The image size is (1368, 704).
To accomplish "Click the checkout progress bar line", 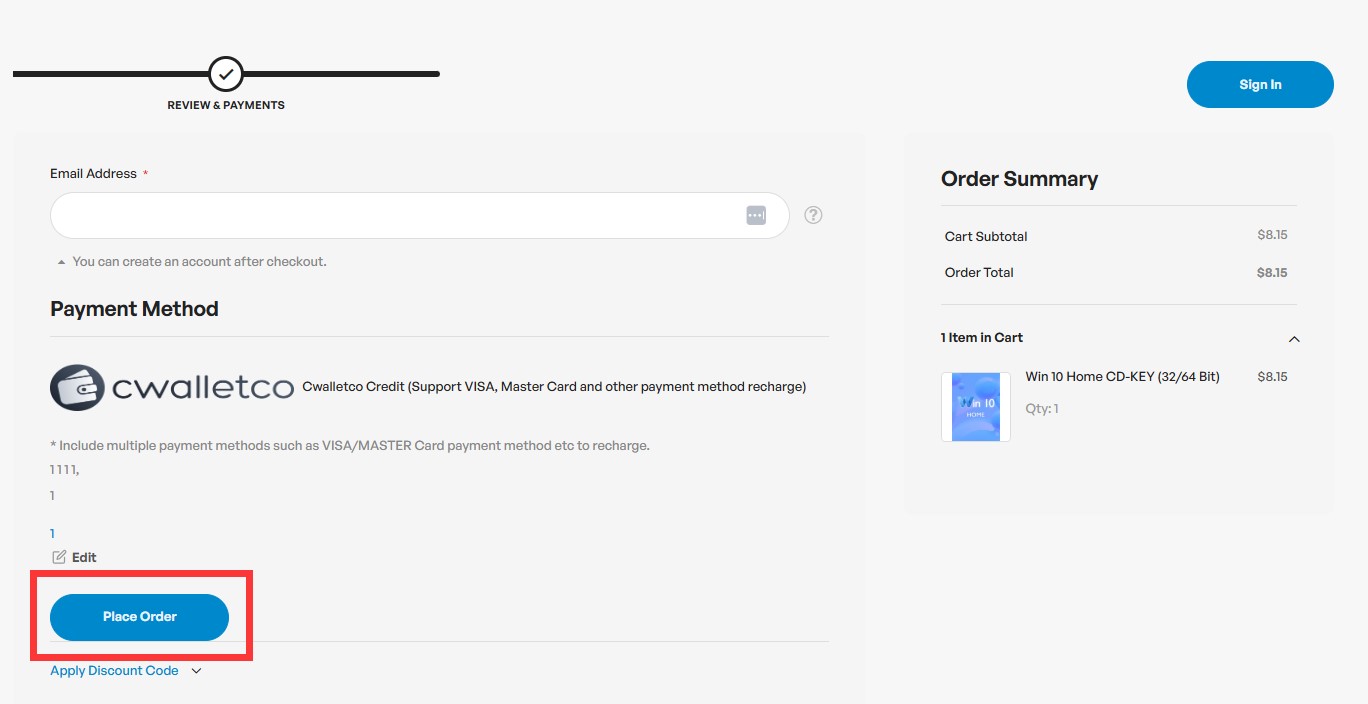I will click(x=340, y=74).
